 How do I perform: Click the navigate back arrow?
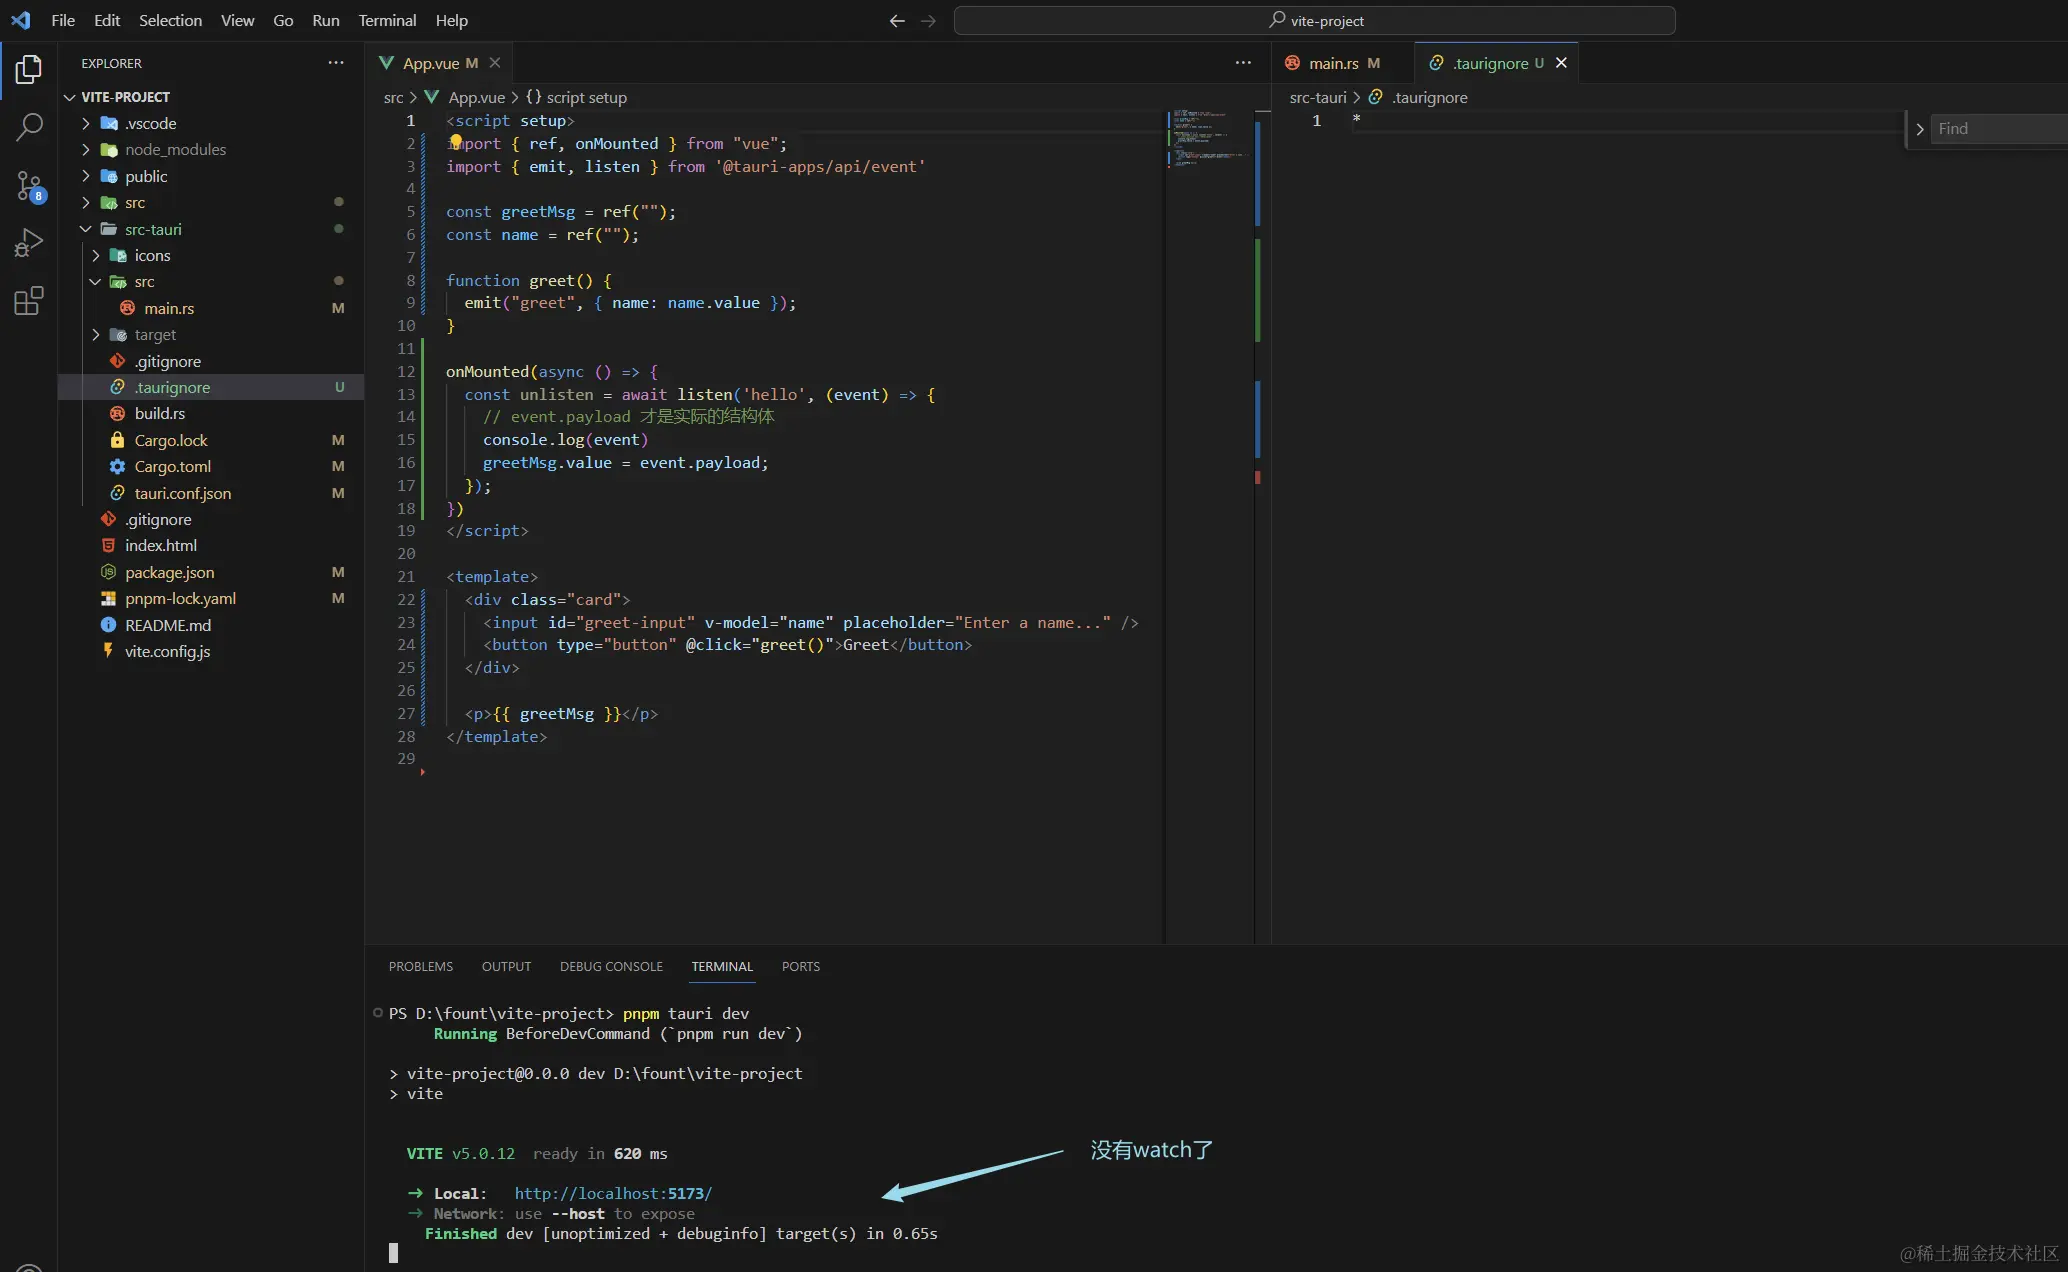896,21
